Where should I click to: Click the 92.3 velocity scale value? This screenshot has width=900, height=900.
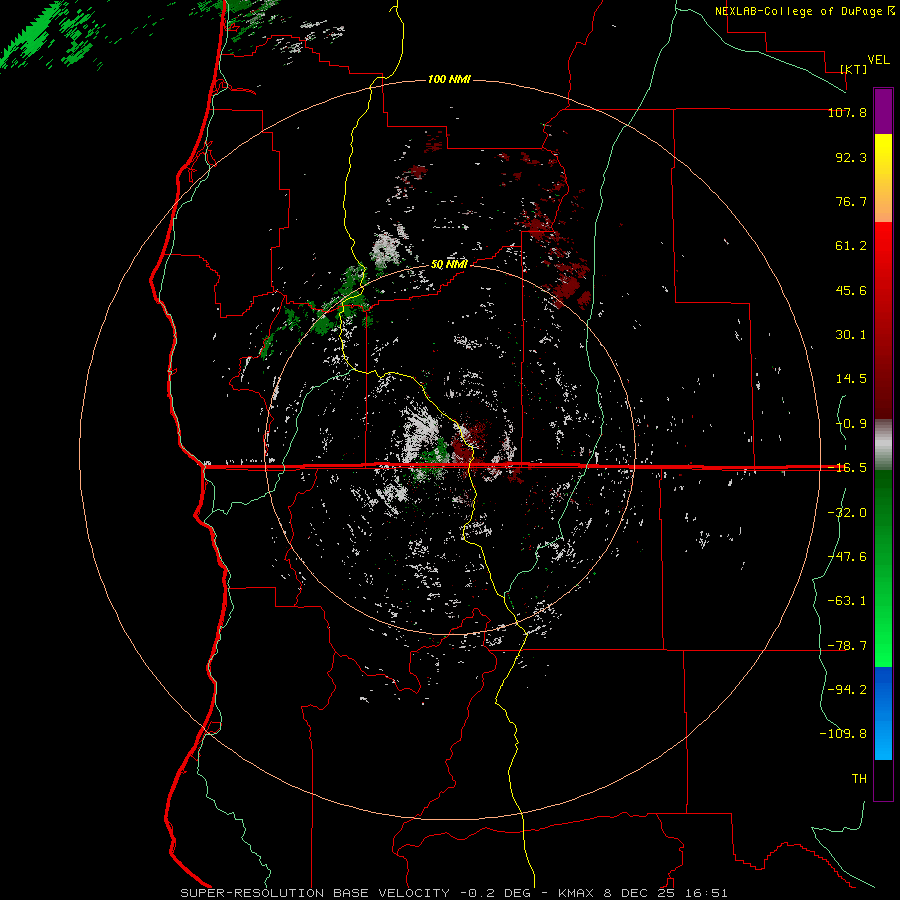point(851,157)
